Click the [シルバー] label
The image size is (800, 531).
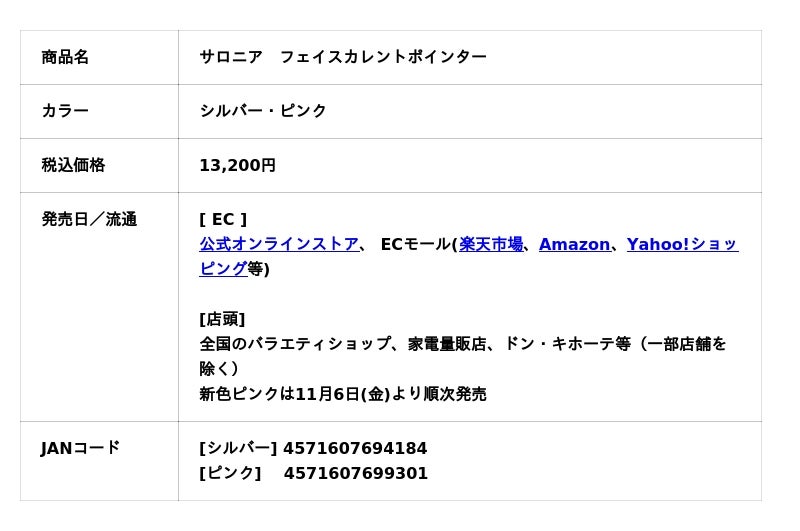pos(238,448)
